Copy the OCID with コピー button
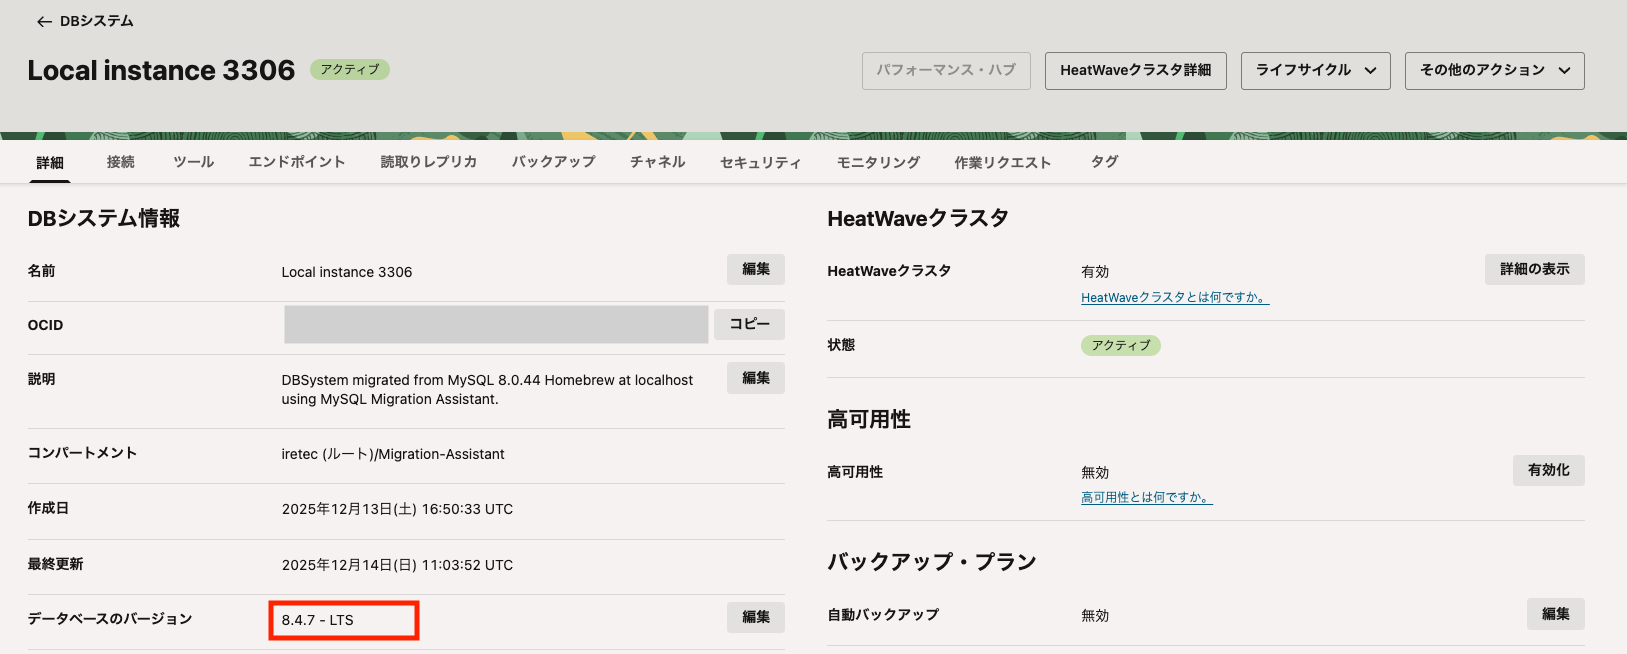 [x=749, y=324]
